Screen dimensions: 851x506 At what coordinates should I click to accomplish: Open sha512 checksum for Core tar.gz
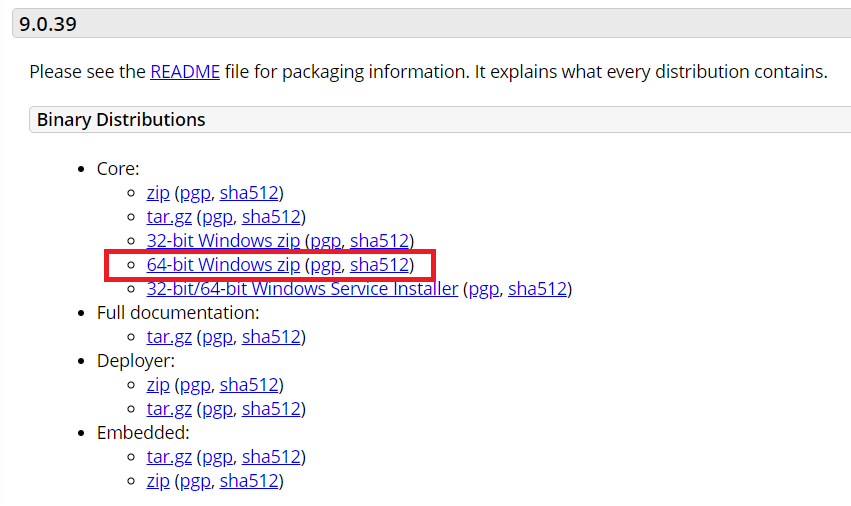click(271, 217)
